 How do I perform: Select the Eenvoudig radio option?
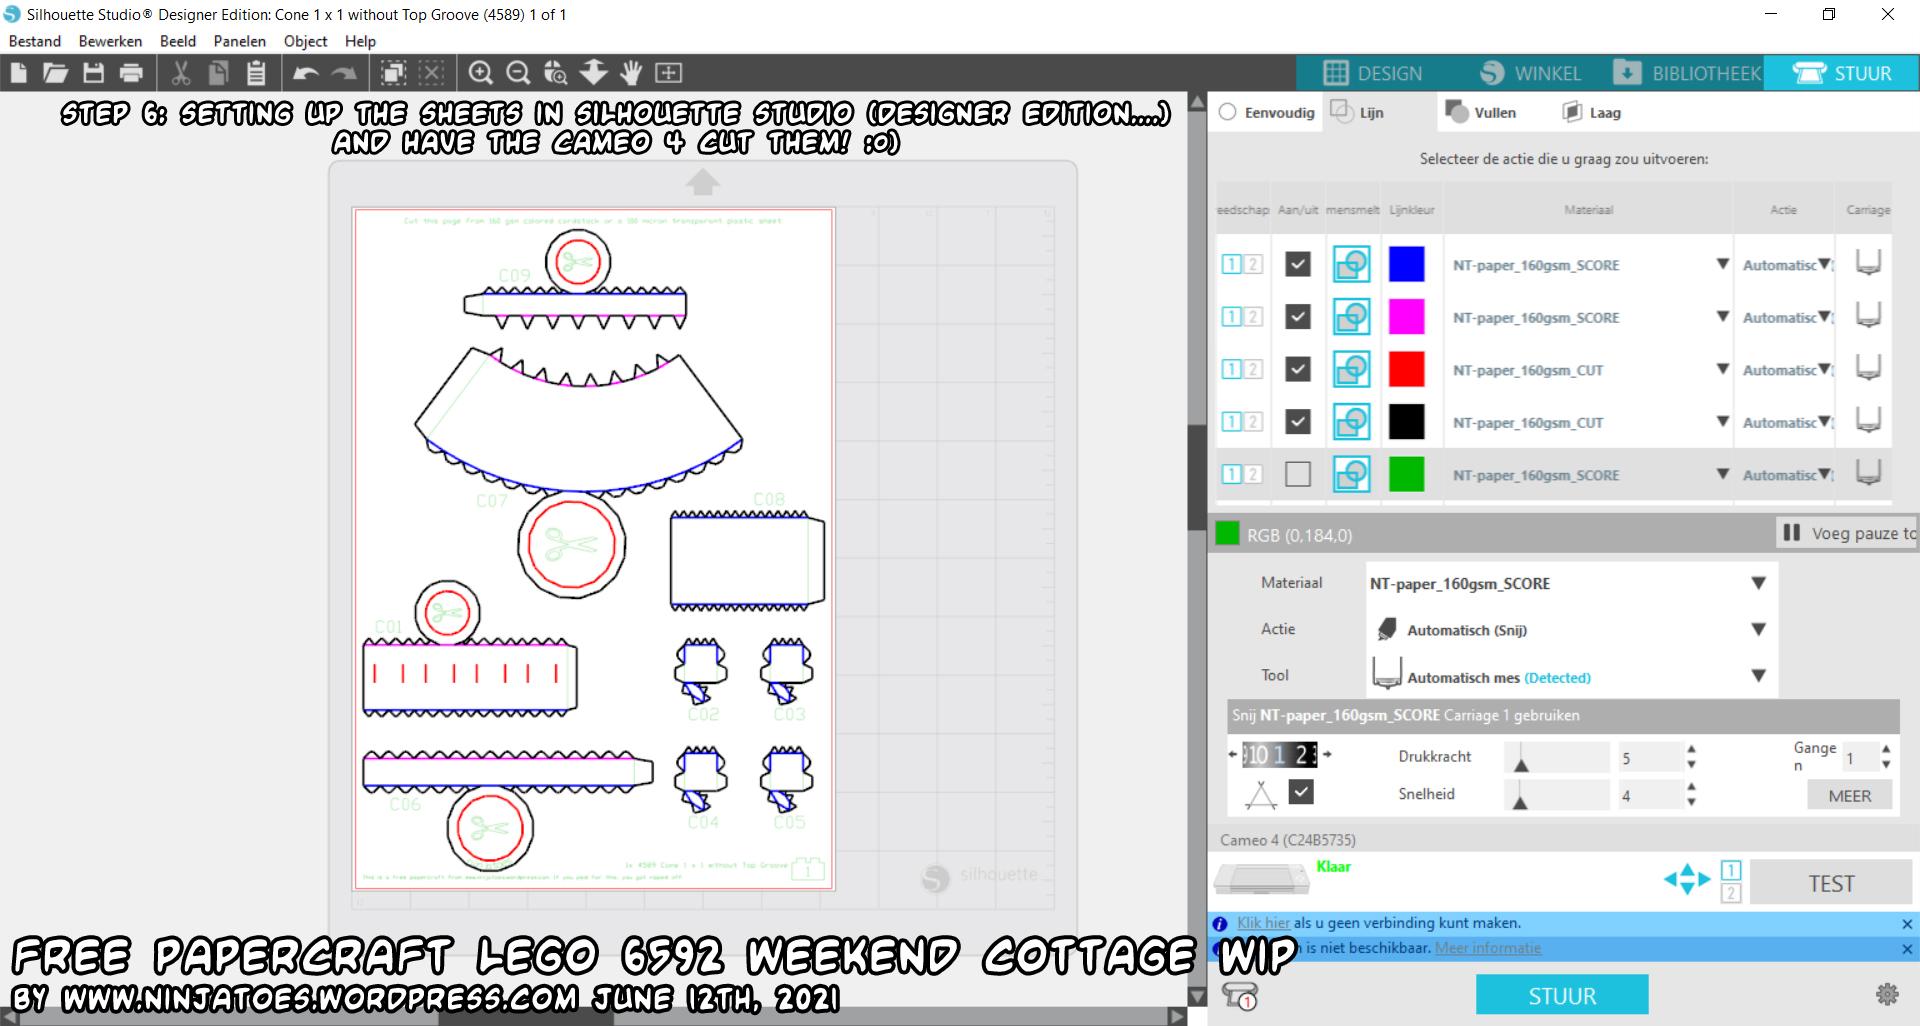[x=1228, y=112]
